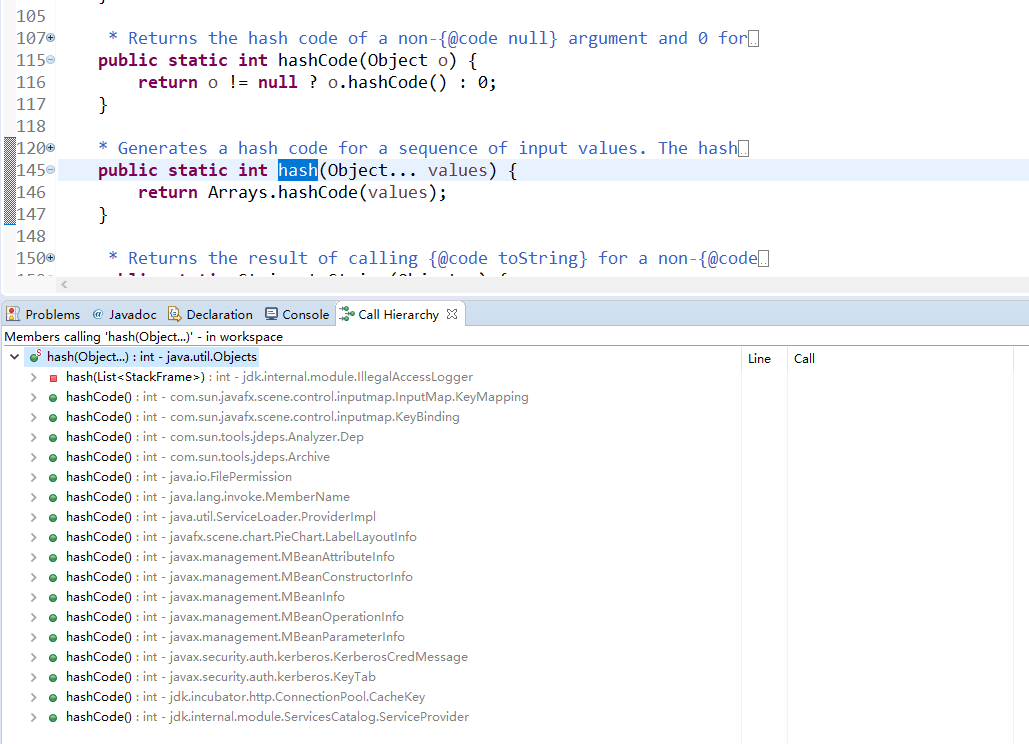
Task: Collapse hashCode method at line 115
Action: [51, 60]
